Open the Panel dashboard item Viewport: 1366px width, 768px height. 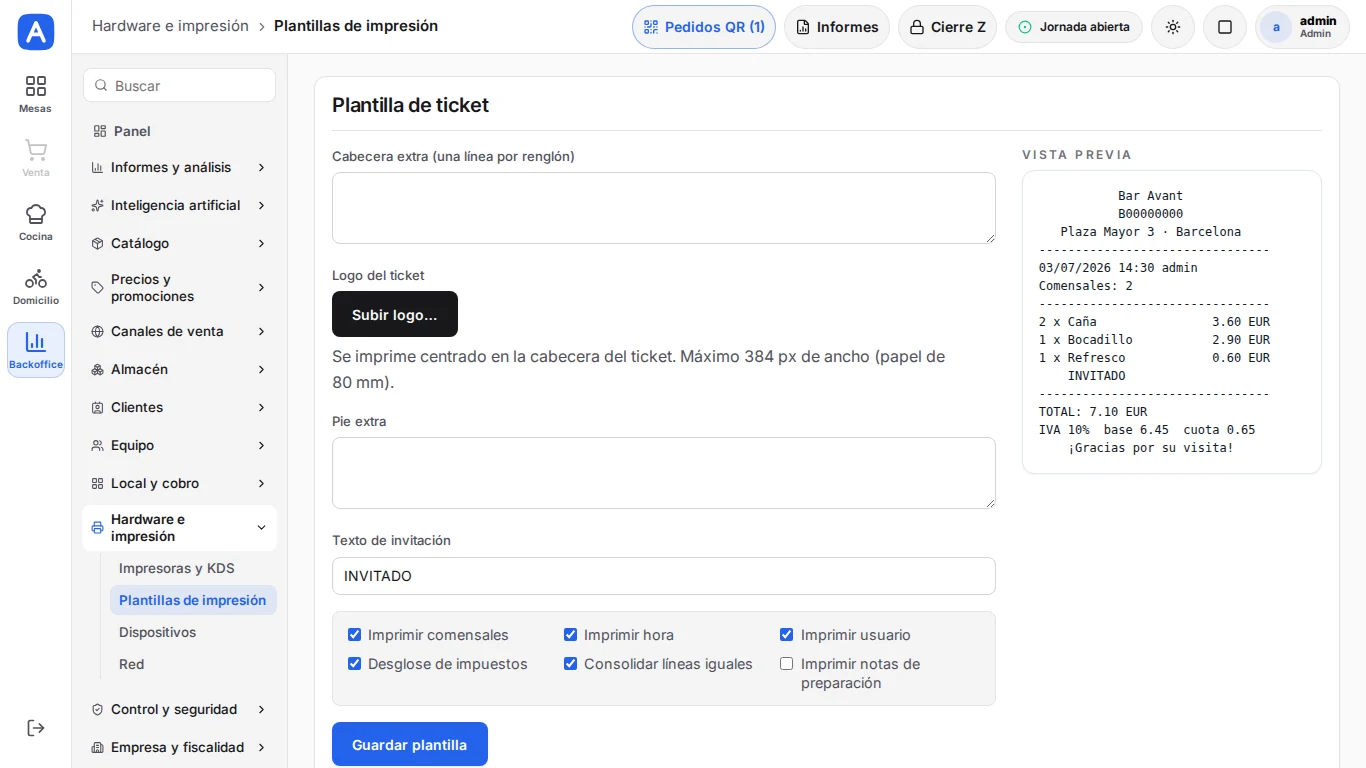[179, 131]
